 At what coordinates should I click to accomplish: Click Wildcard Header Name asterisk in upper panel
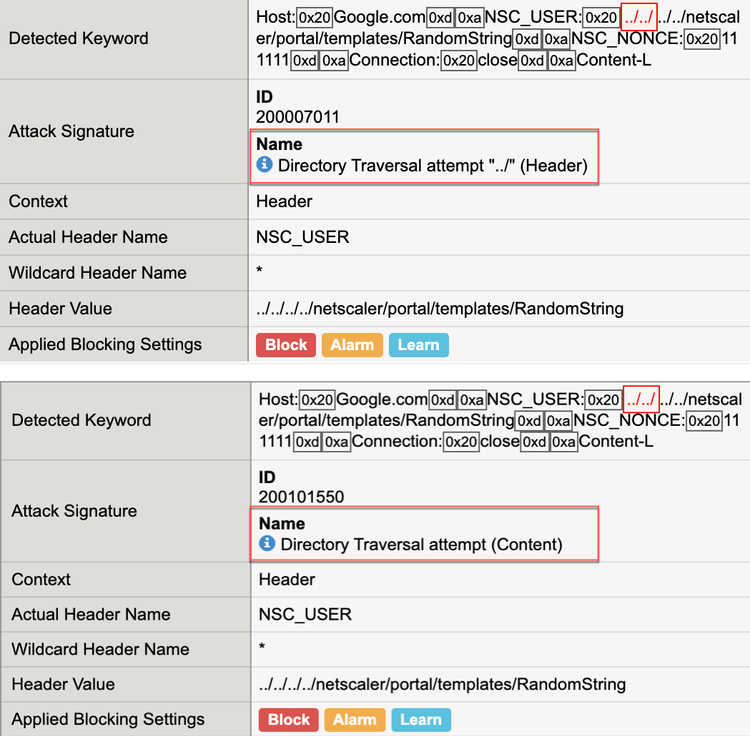260,273
